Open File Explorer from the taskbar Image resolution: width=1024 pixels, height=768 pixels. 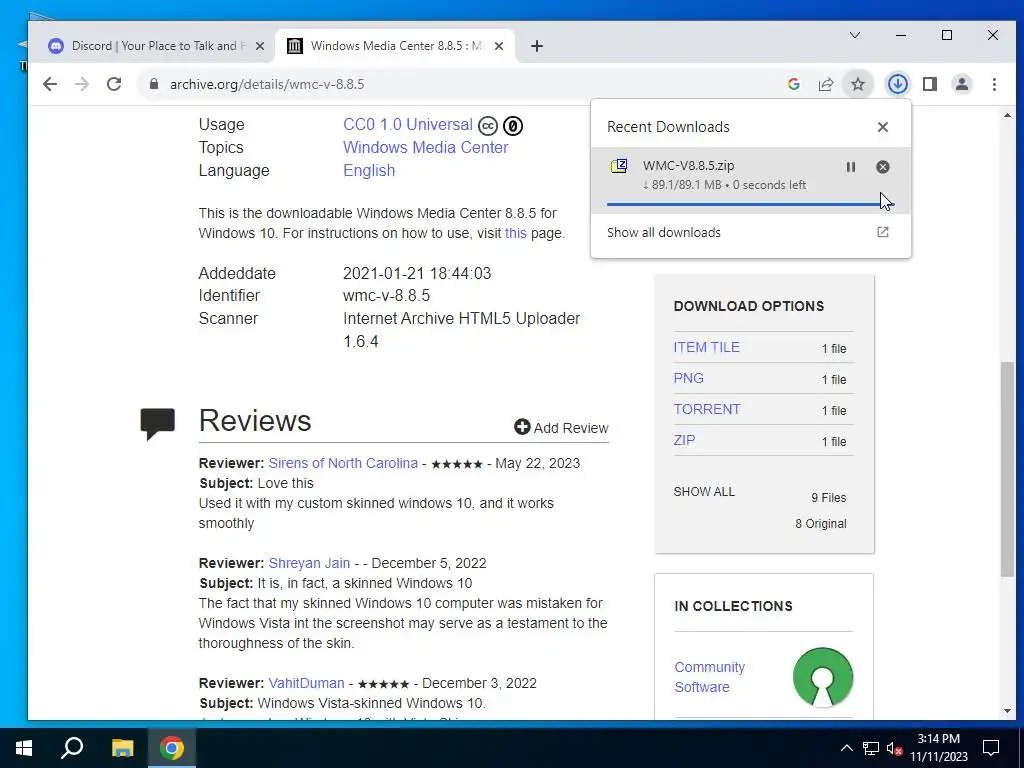(x=122, y=748)
